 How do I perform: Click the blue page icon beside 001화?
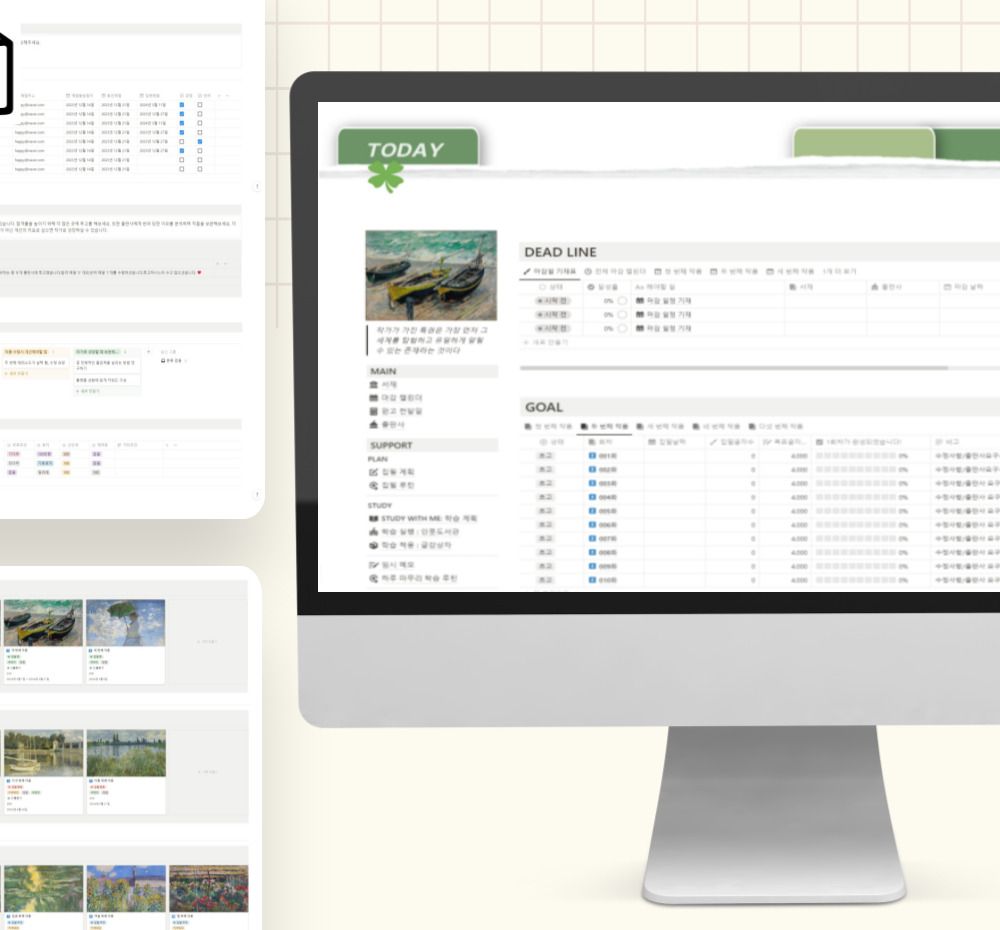pos(592,455)
